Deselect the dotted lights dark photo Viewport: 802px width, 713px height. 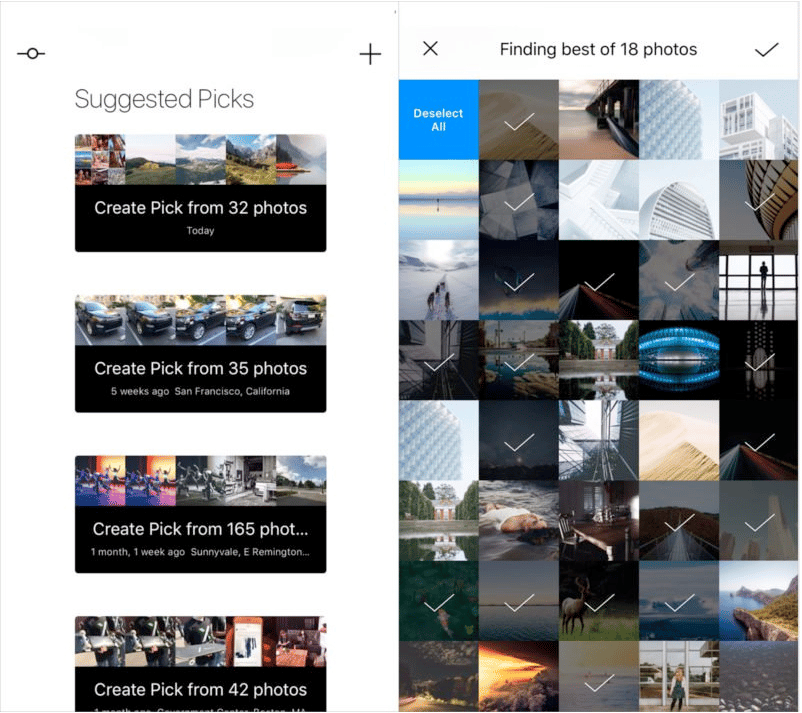[x=759, y=360]
